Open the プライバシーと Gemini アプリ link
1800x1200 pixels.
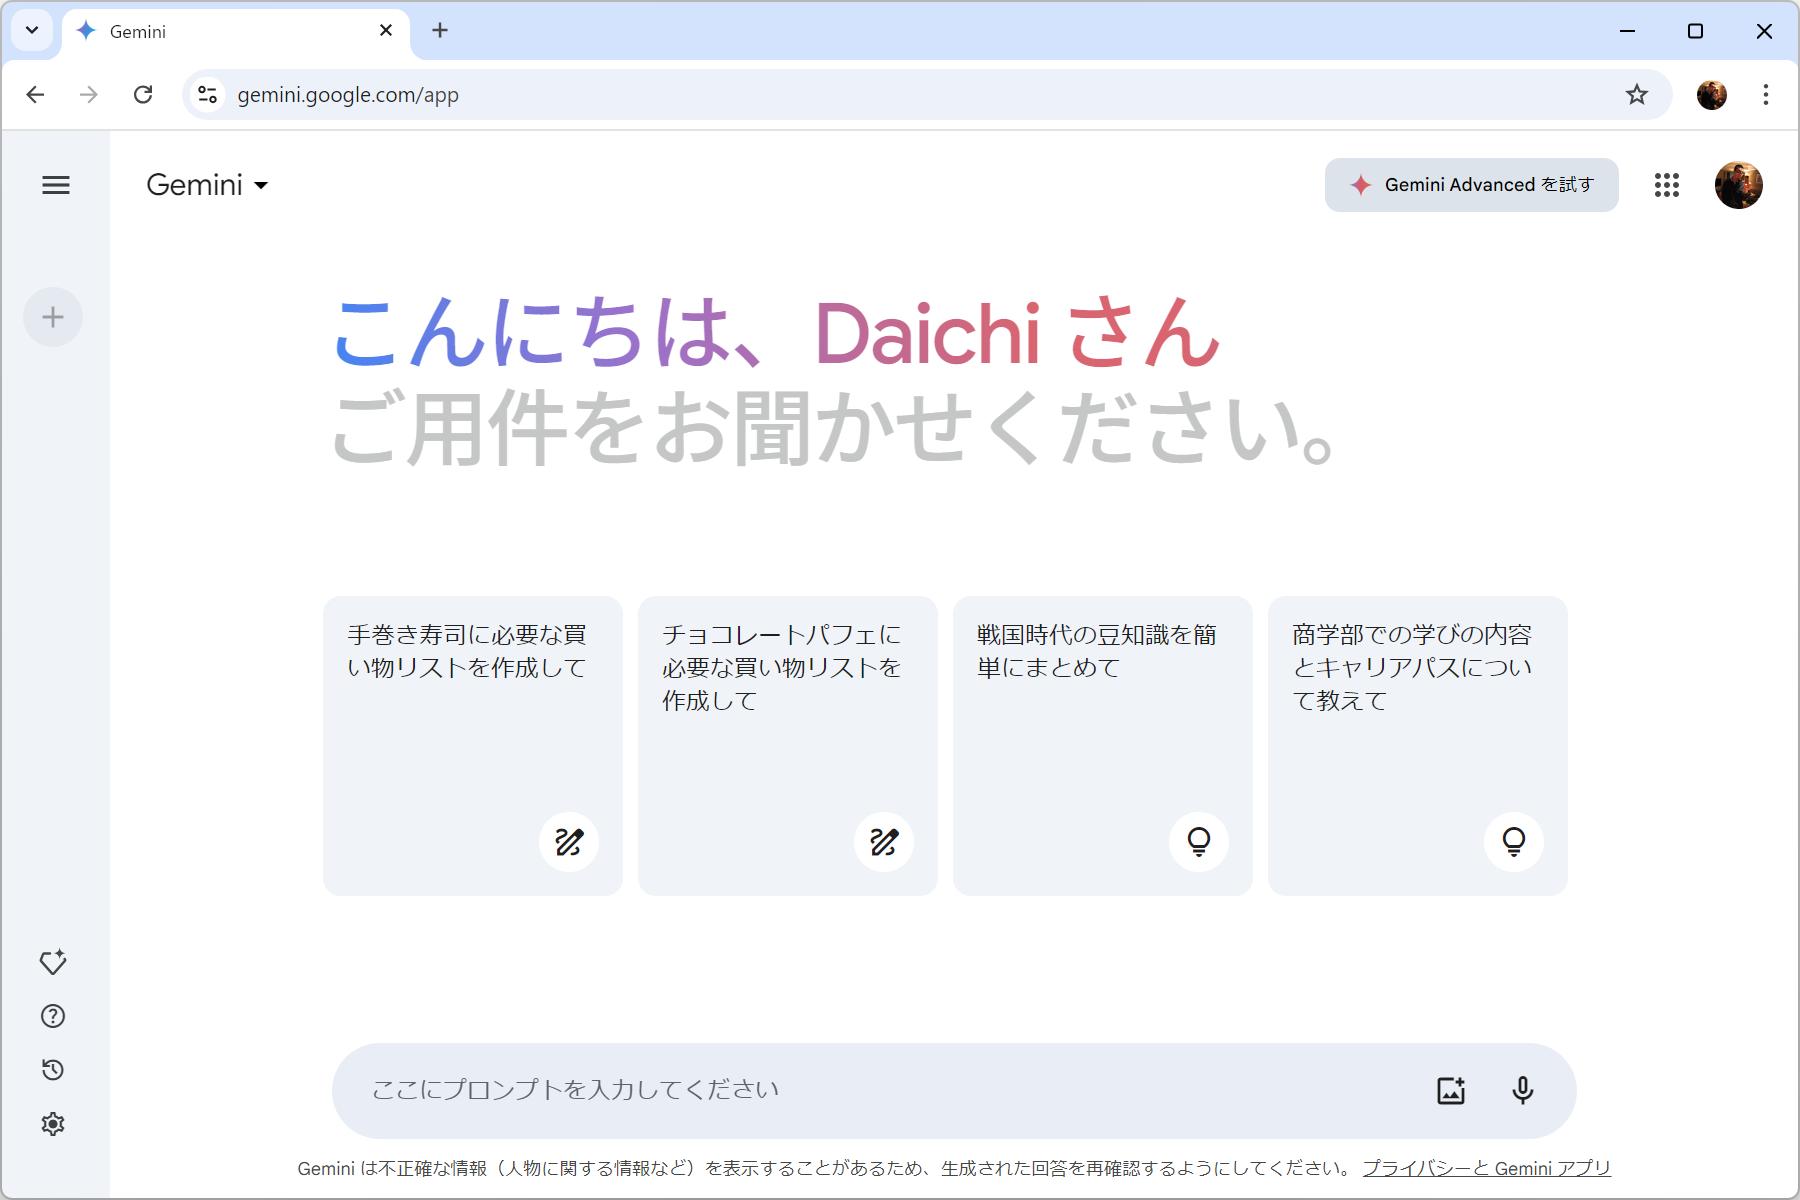(x=1487, y=1168)
